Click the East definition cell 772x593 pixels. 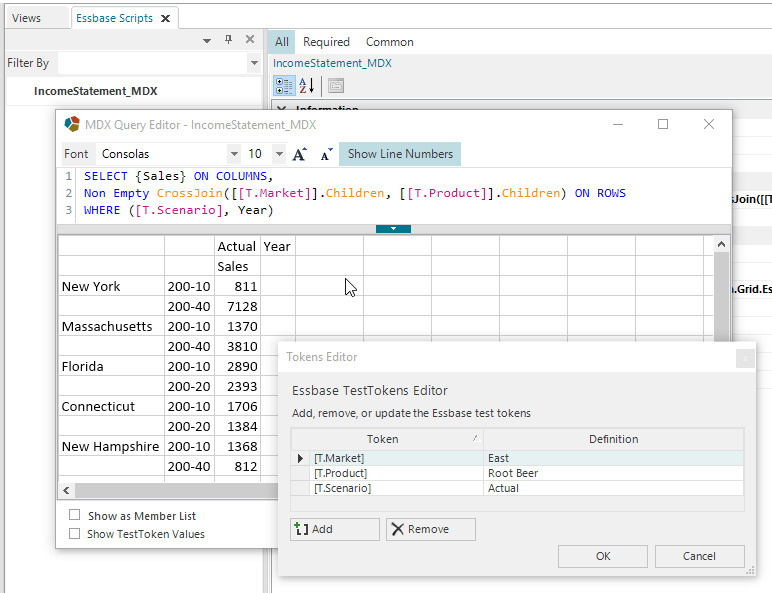613,458
